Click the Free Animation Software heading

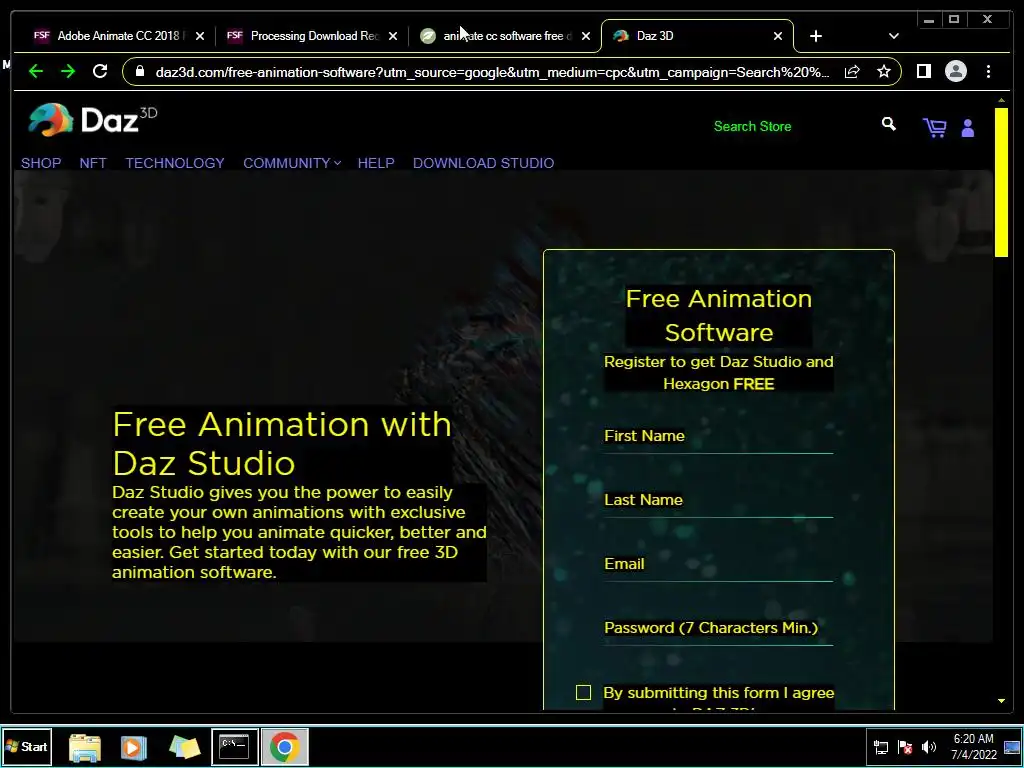point(718,315)
